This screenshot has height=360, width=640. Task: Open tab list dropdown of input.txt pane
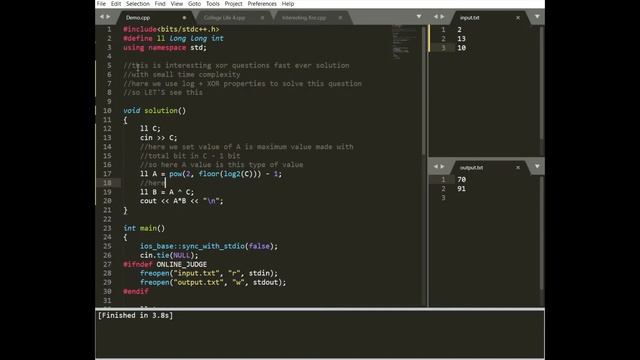click(x=537, y=17)
